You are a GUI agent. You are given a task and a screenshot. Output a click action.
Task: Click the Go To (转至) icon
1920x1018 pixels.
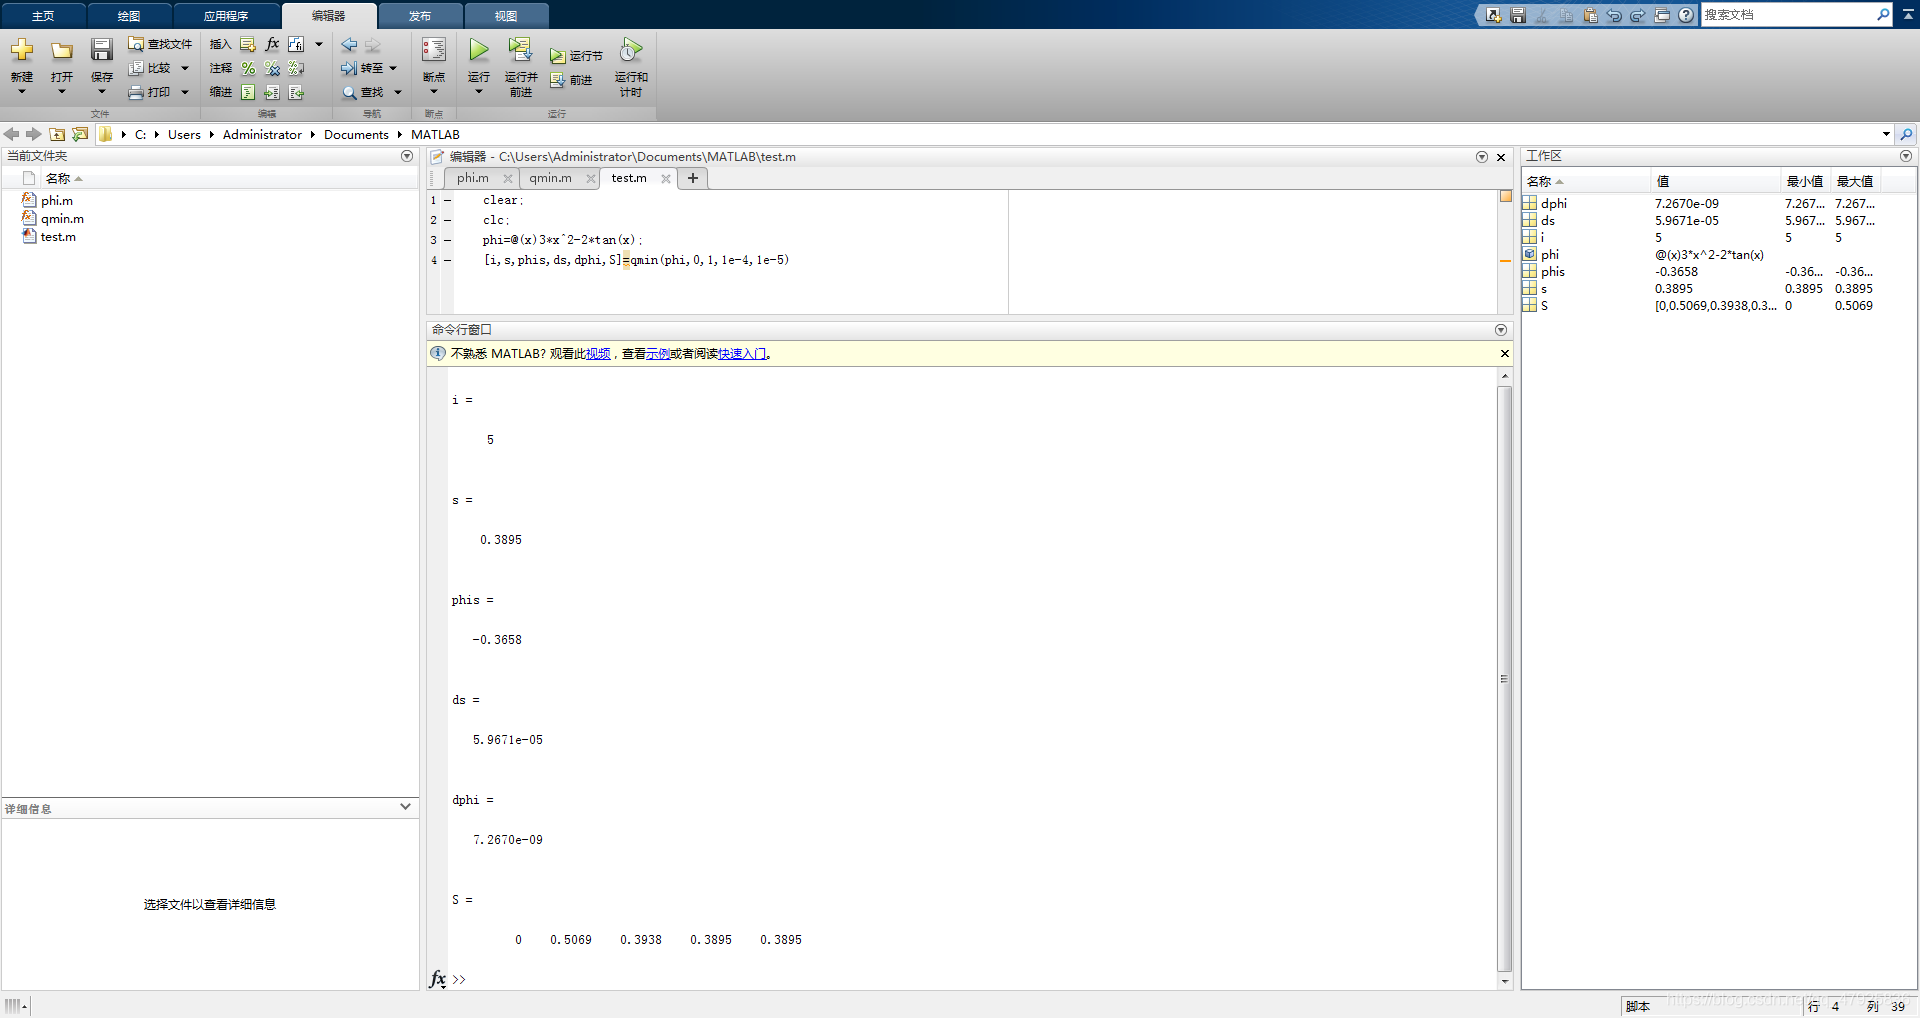pos(349,68)
